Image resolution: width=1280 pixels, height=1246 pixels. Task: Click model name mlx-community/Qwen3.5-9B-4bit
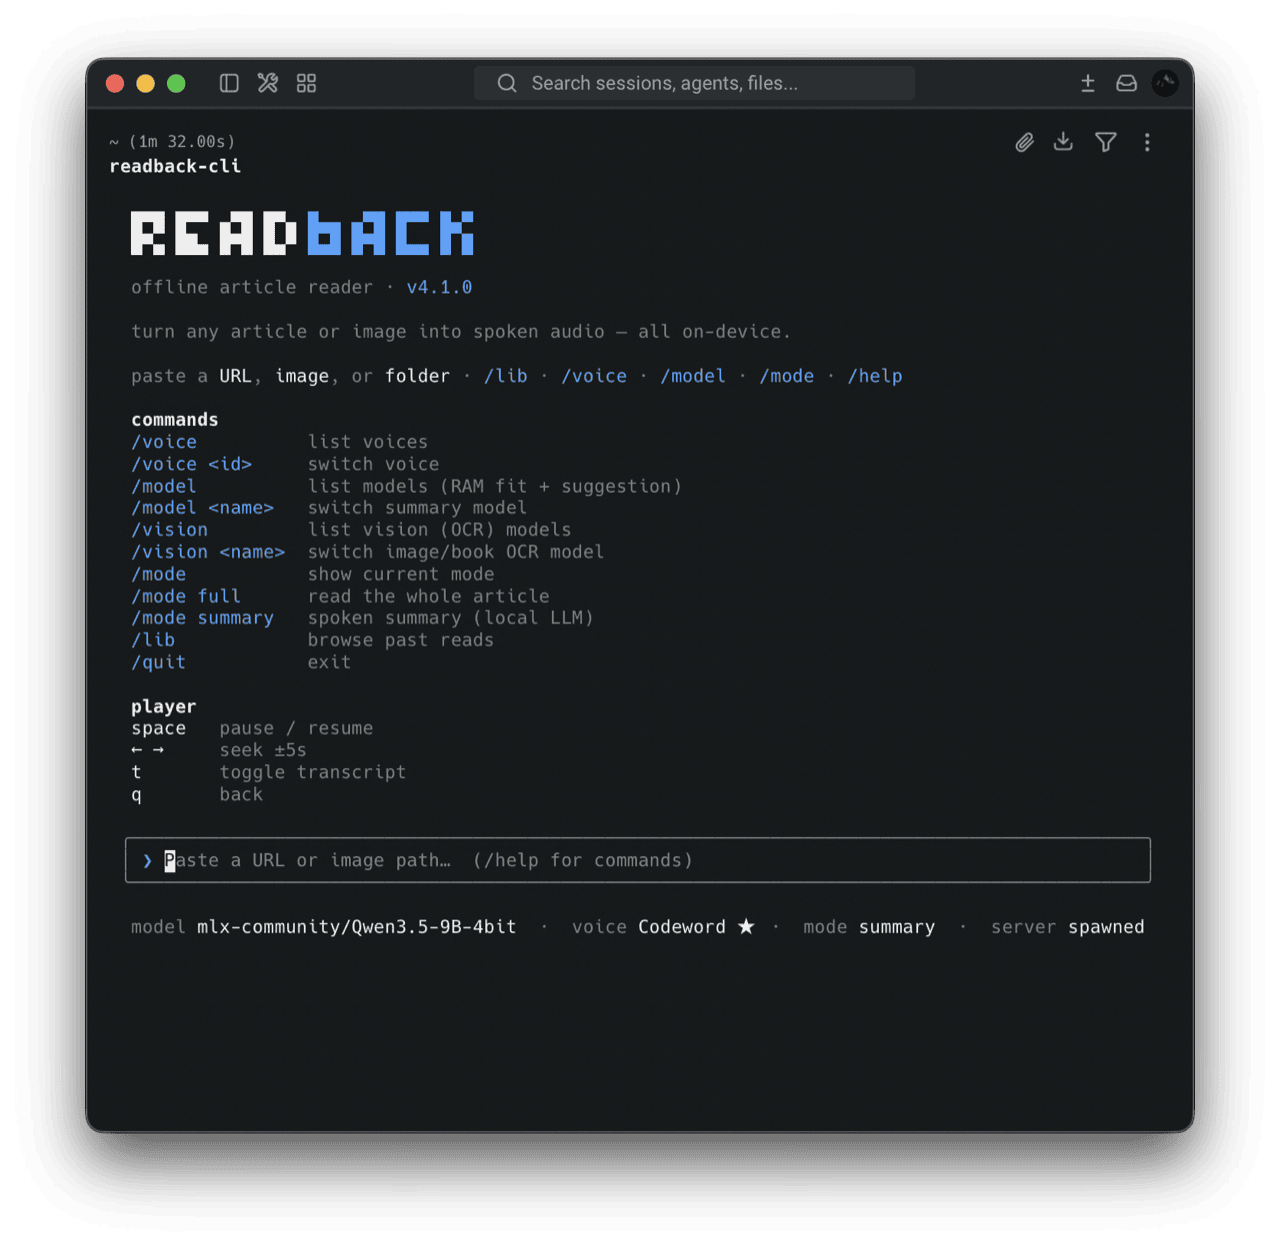point(357,927)
